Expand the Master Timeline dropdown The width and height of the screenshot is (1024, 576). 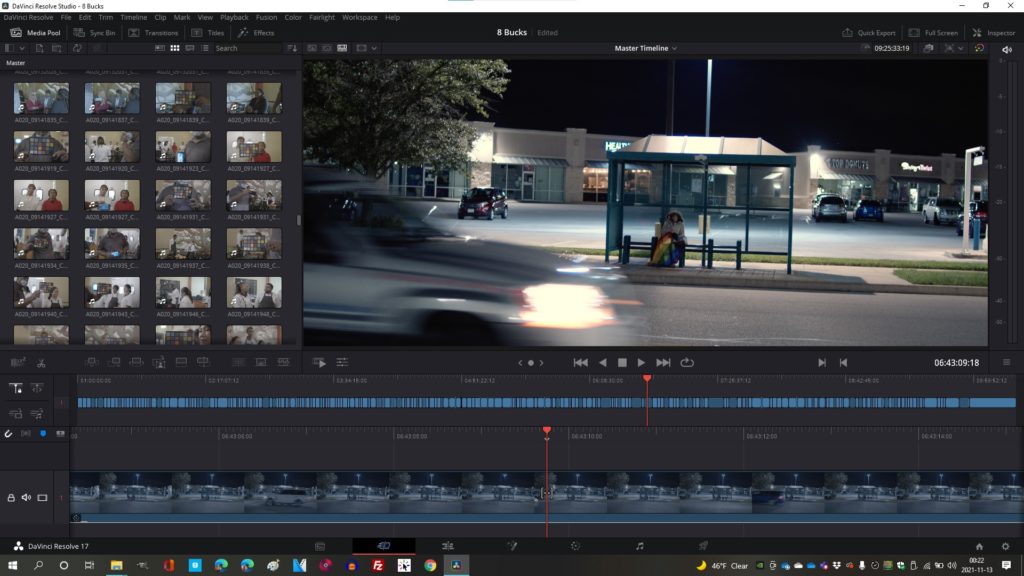point(645,48)
